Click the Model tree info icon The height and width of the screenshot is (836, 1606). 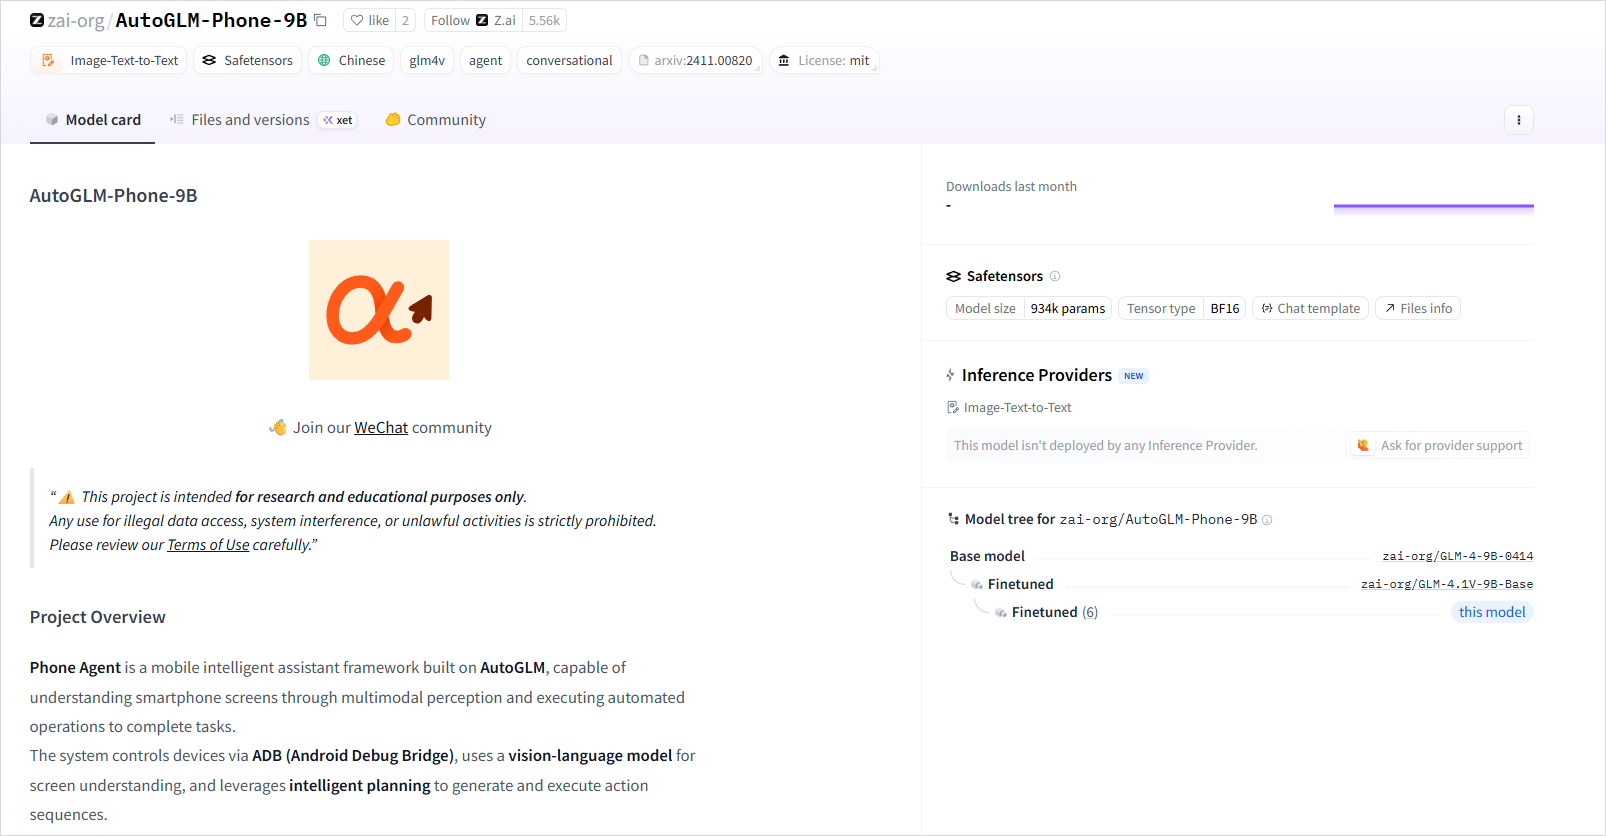pyautogui.click(x=1267, y=520)
